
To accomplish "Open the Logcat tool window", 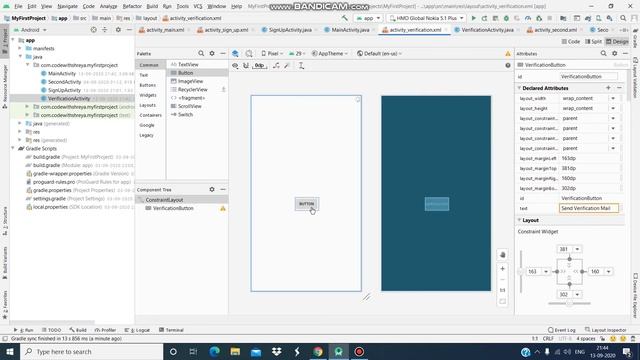I will point(138,330).
